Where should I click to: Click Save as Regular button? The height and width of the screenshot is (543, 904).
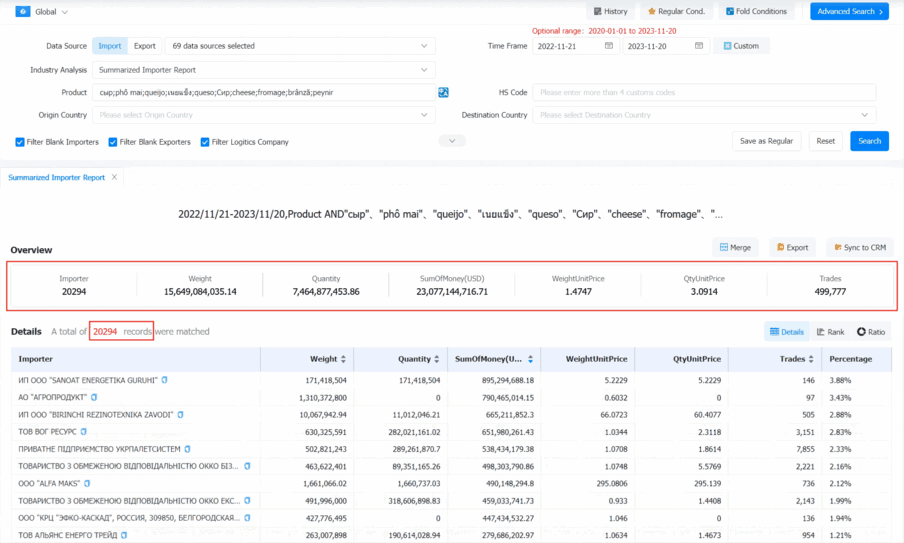coord(766,141)
